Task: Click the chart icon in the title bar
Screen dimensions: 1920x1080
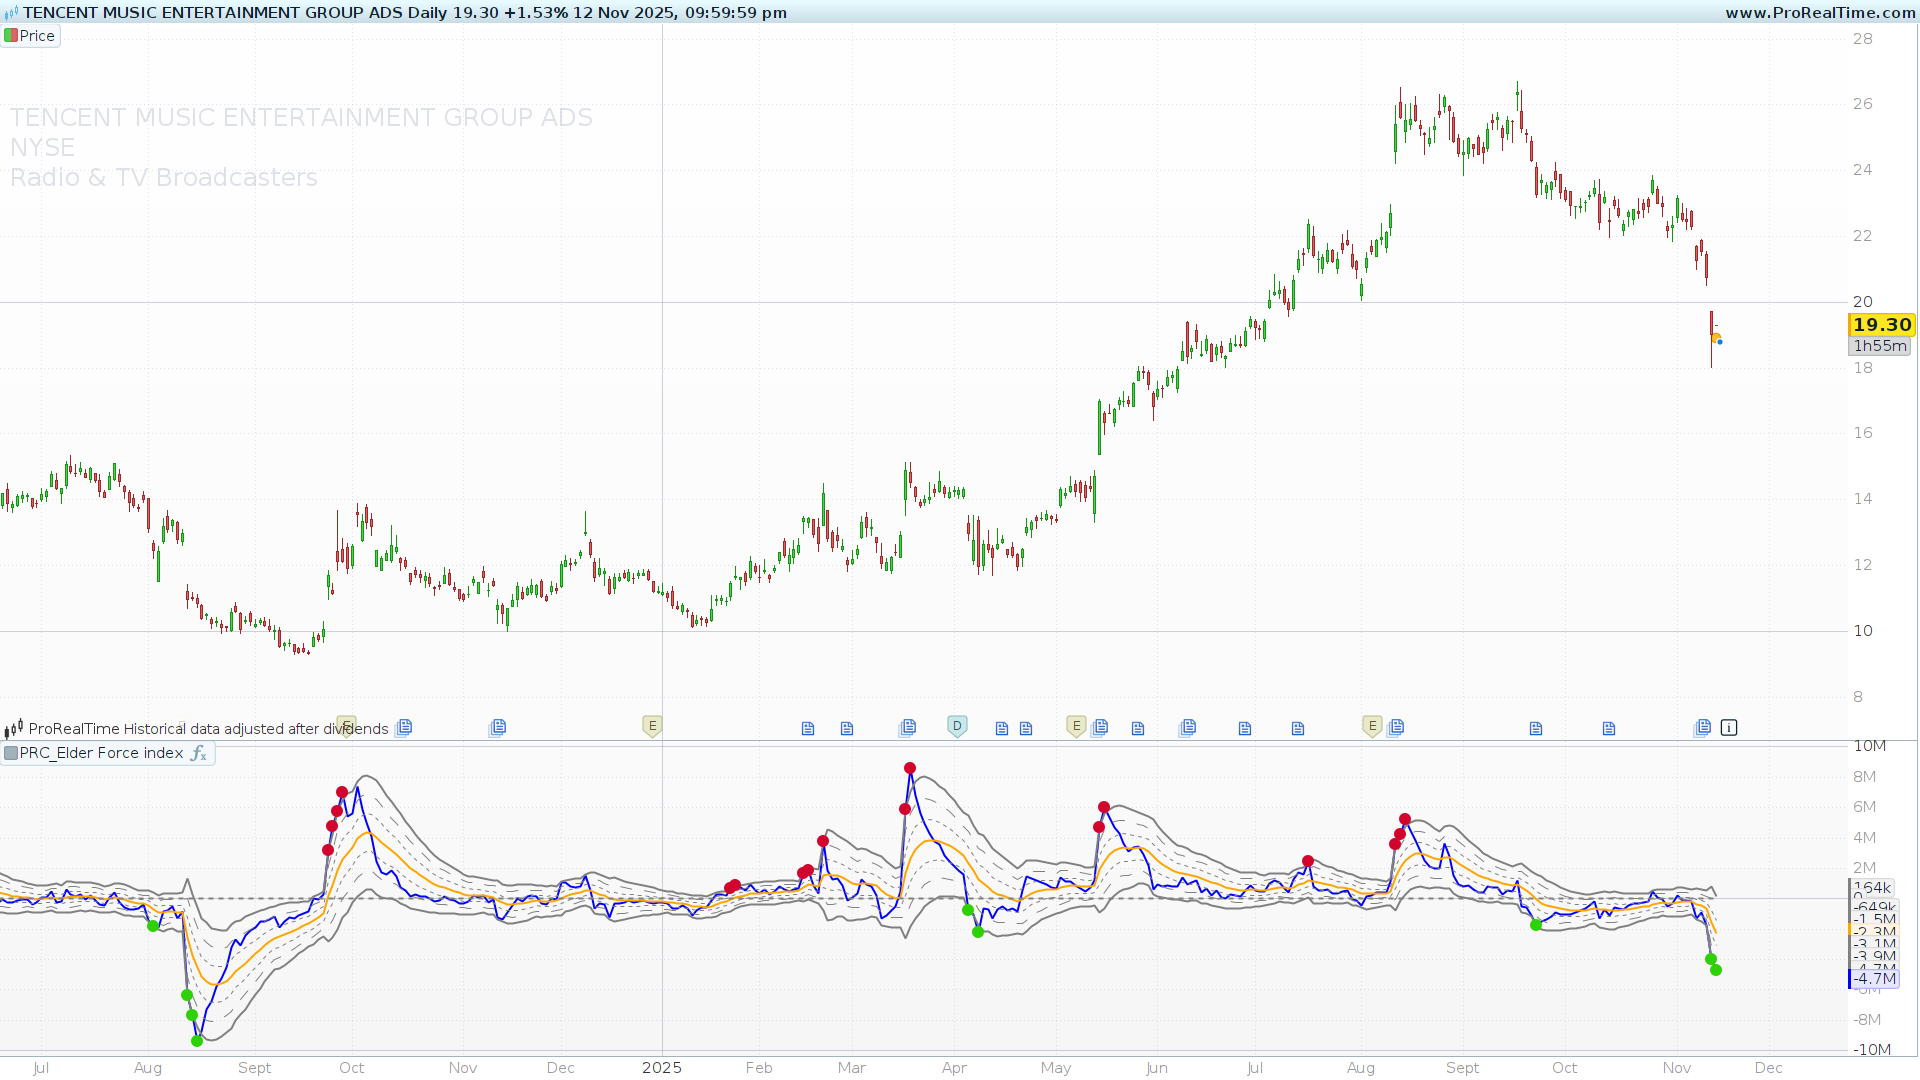Action: coord(11,13)
